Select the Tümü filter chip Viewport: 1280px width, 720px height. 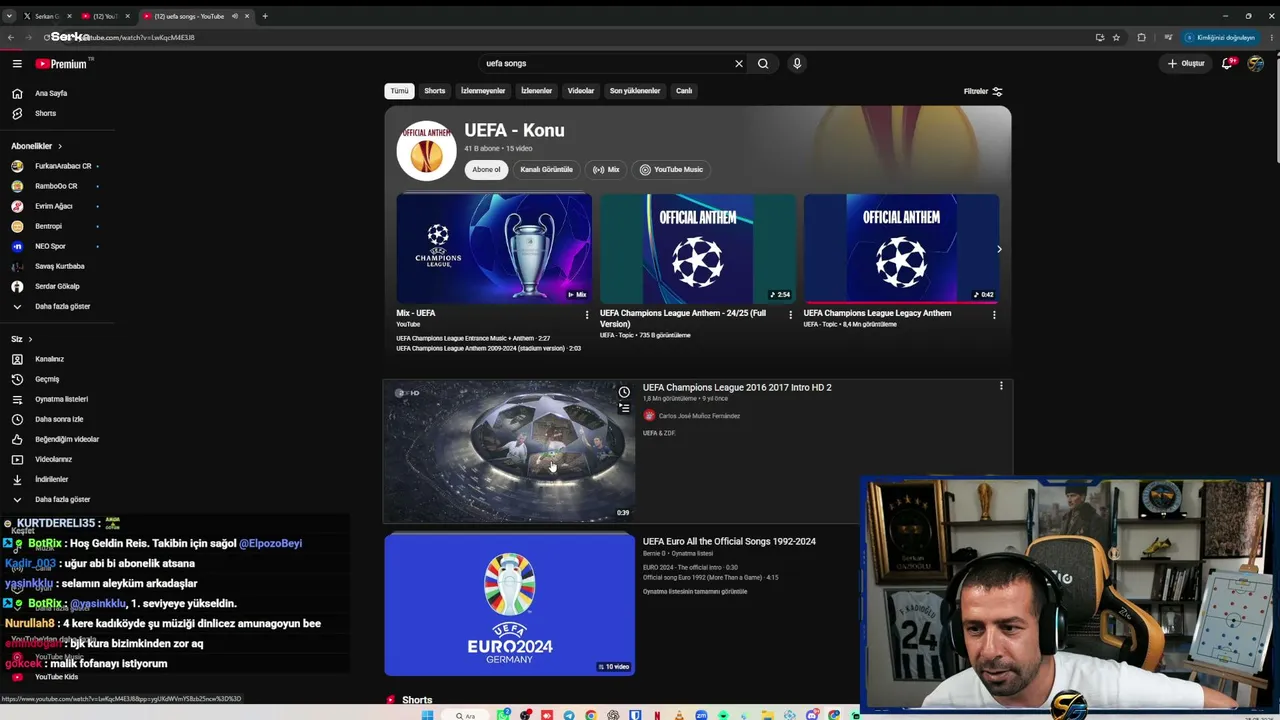pos(399,91)
